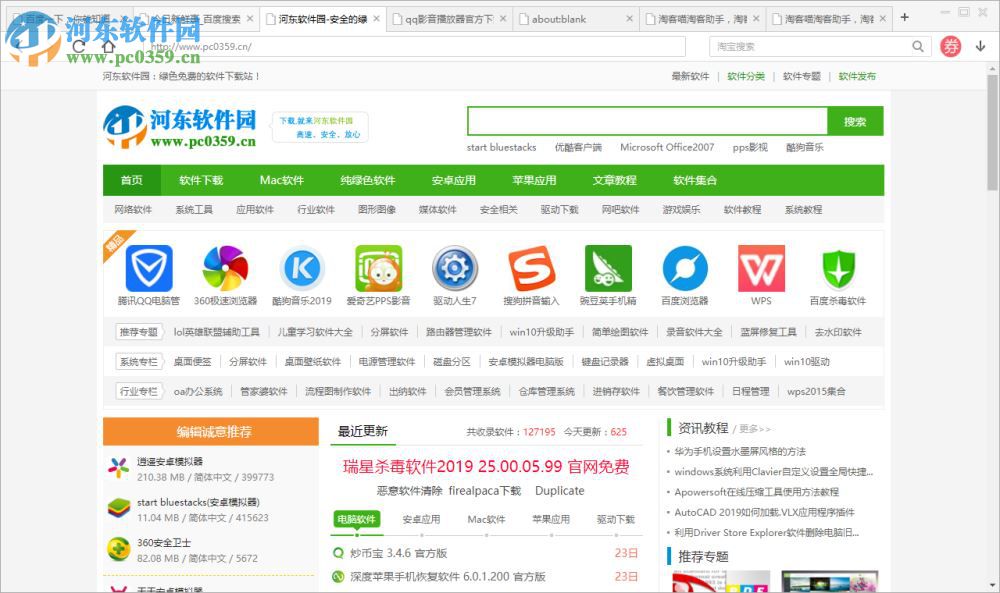Click inside the site search input field
This screenshot has width=1000, height=593.
(x=645, y=120)
